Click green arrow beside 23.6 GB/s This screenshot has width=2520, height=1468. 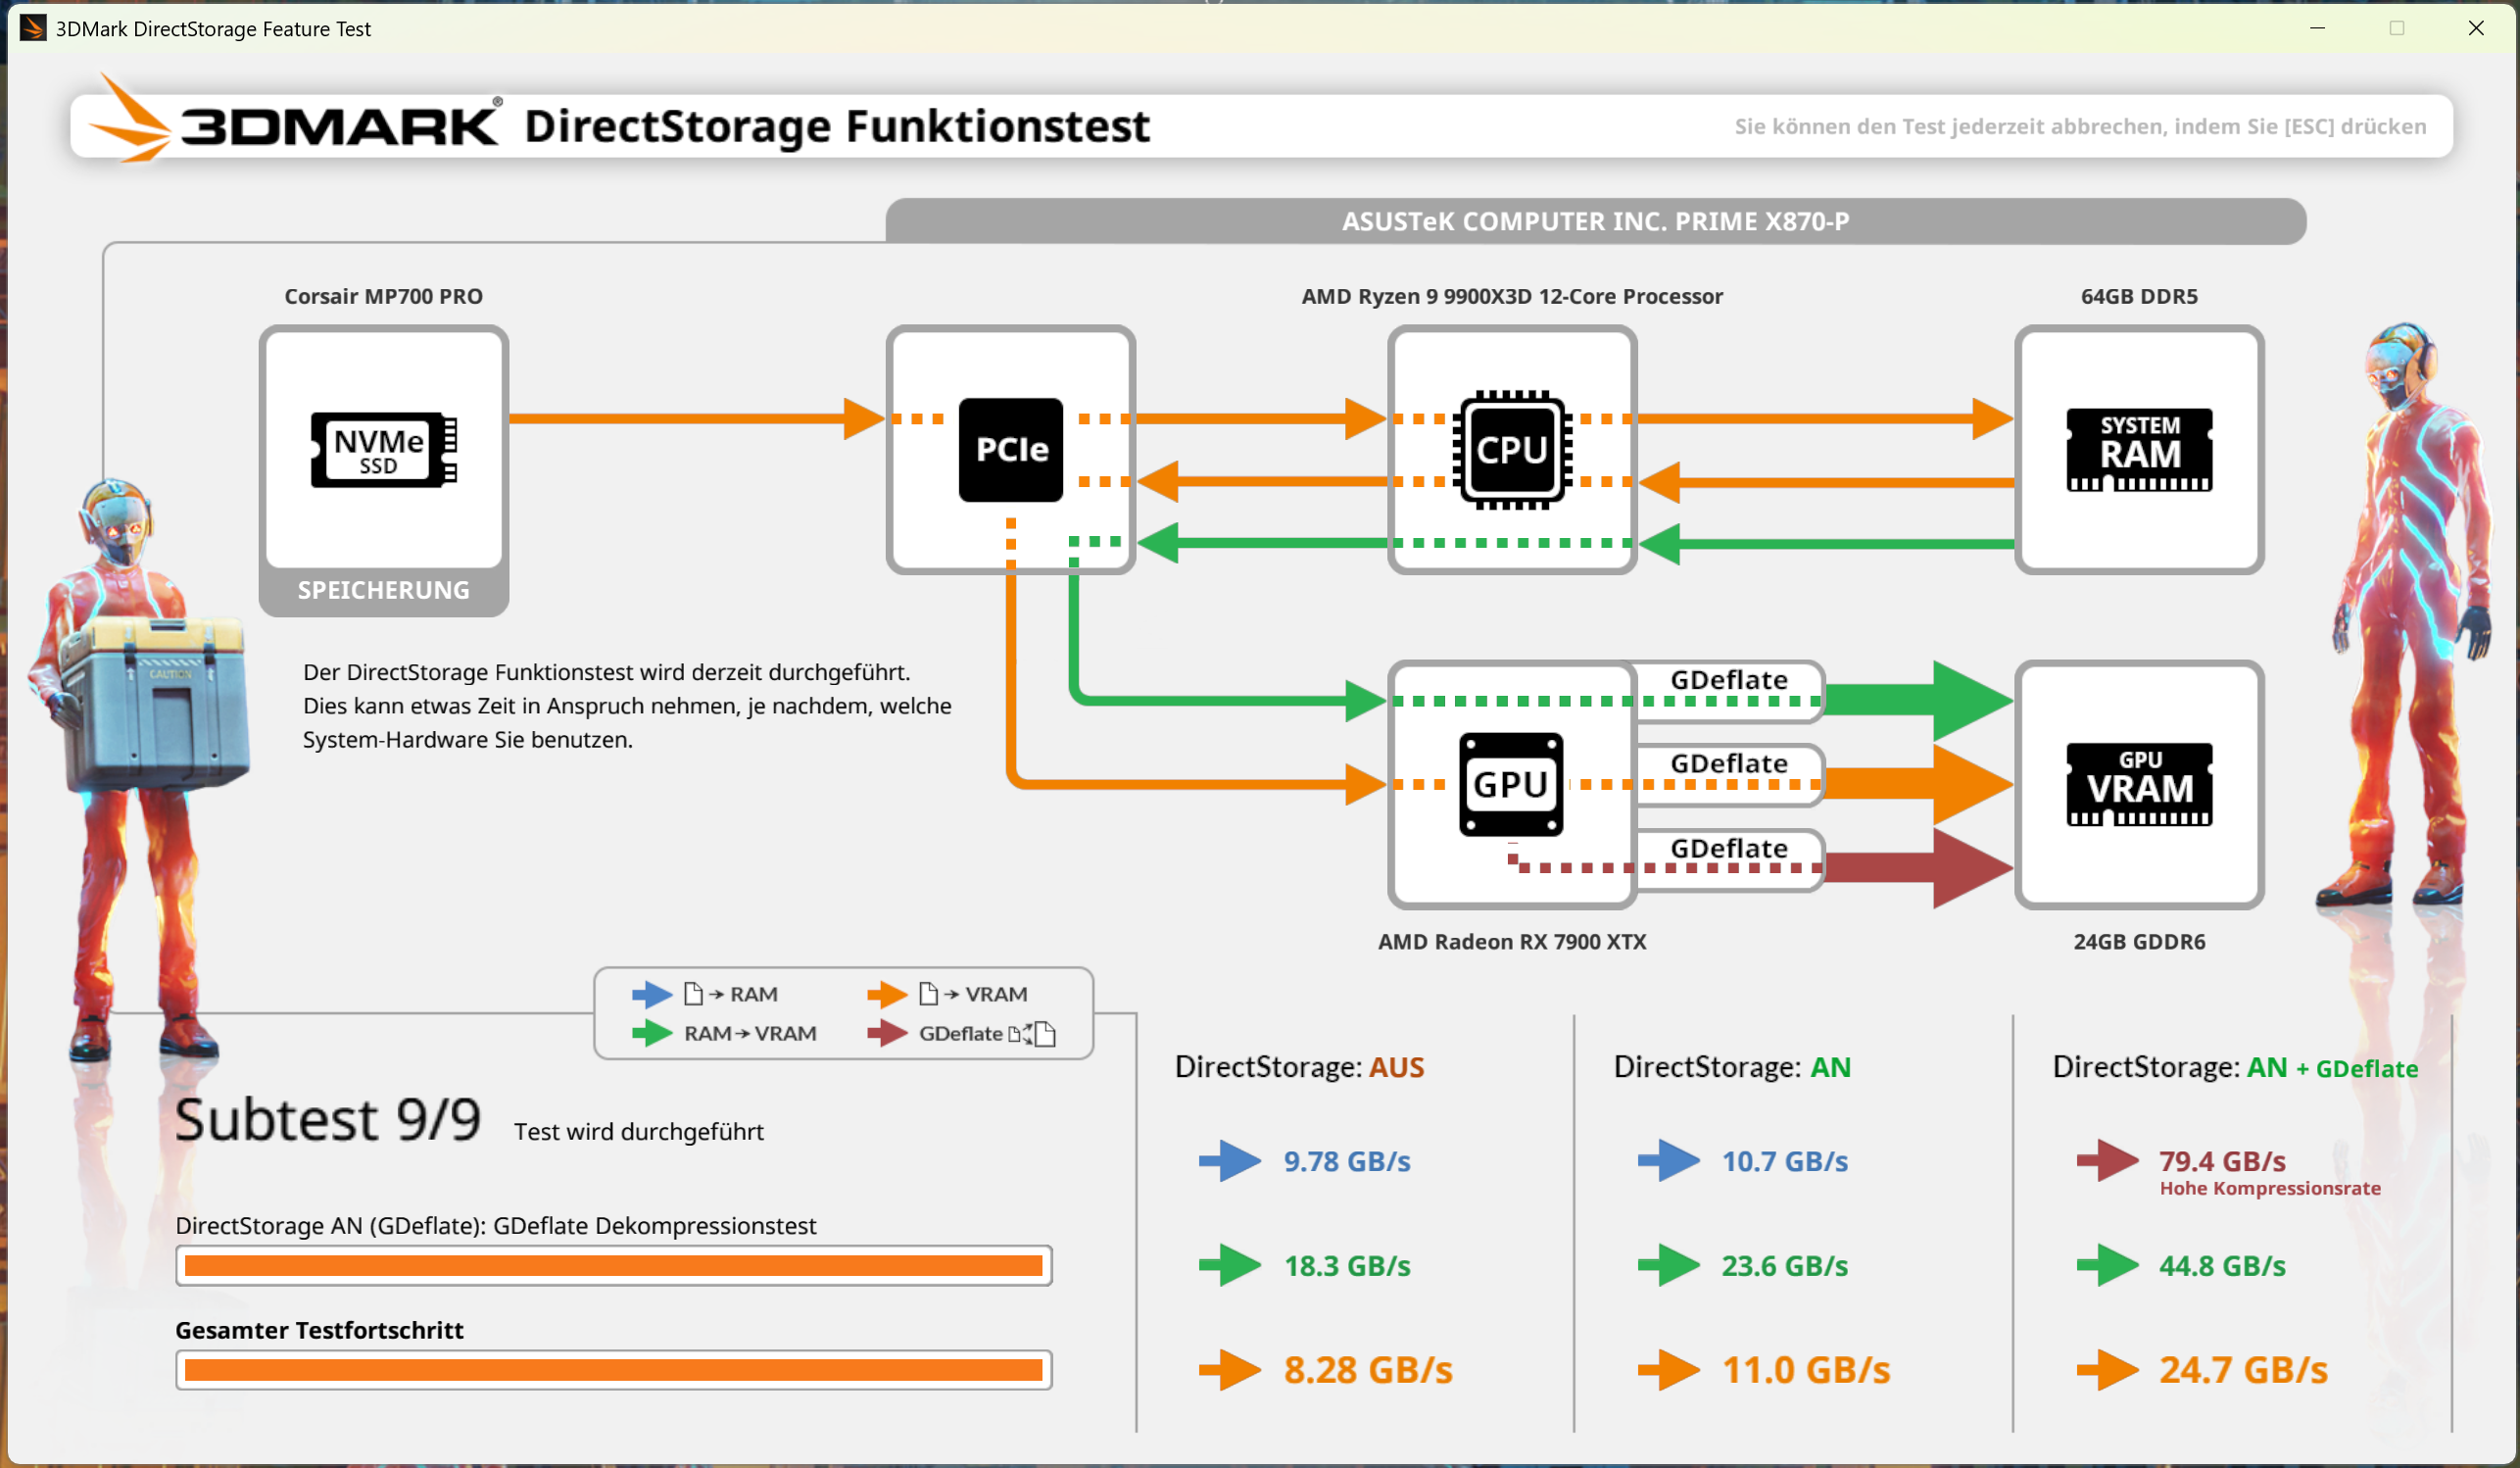(1669, 1265)
